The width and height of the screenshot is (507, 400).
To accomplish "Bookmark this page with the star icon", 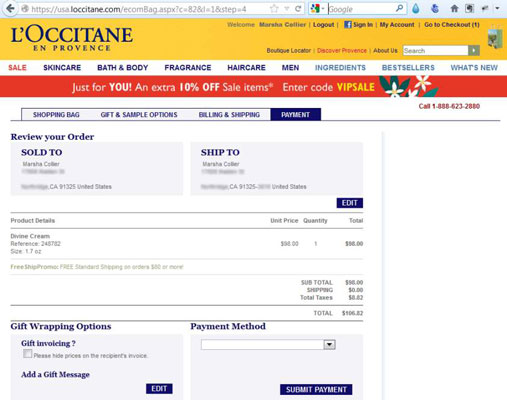I will (274, 9).
